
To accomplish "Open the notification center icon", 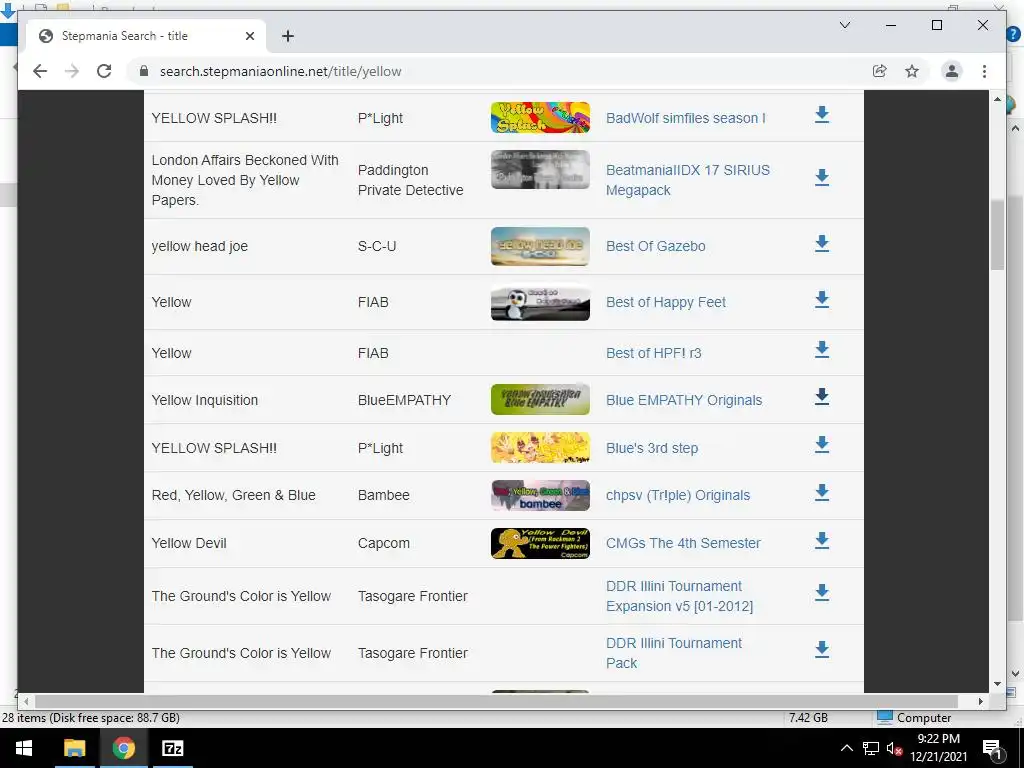I will pos(991,749).
